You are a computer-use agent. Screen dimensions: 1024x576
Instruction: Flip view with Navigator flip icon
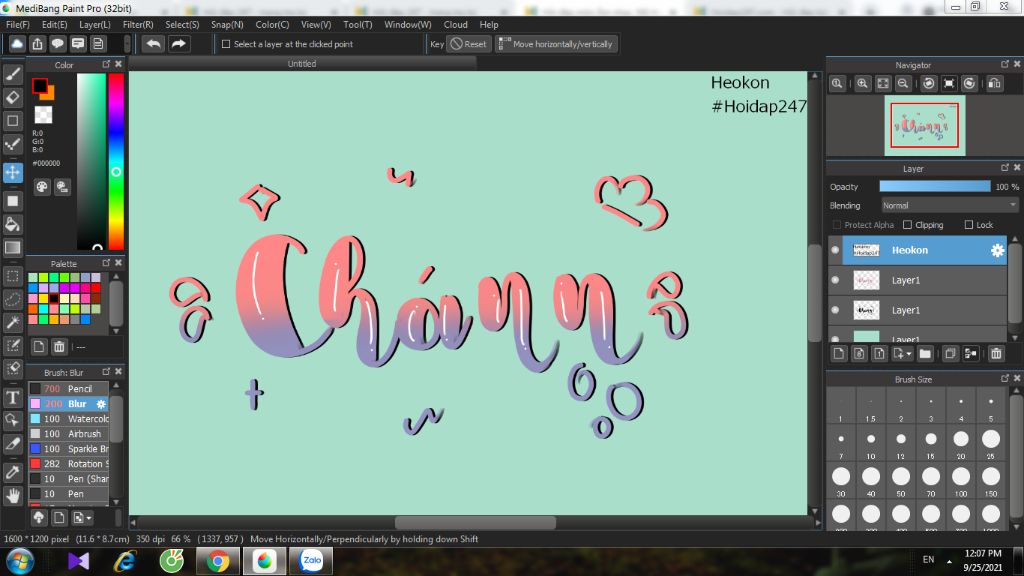[x=995, y=84]
